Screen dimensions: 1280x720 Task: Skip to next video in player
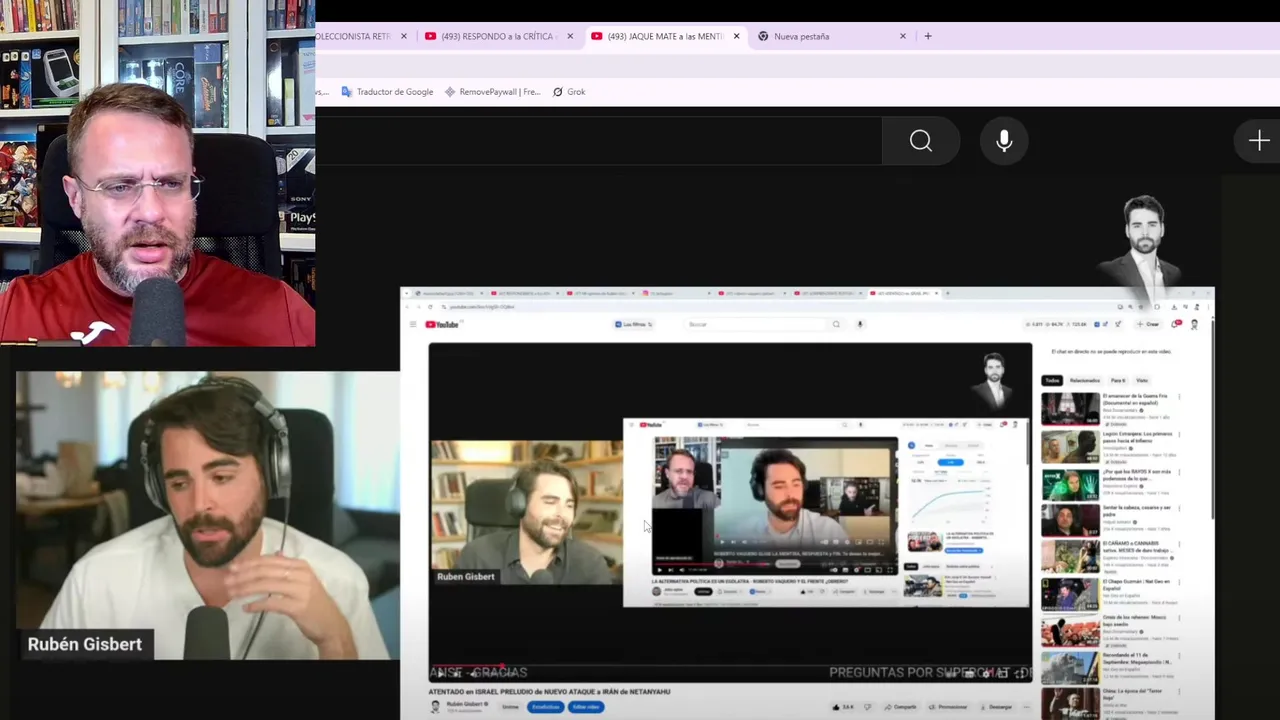pyautogui.click(x=458, y=673)
